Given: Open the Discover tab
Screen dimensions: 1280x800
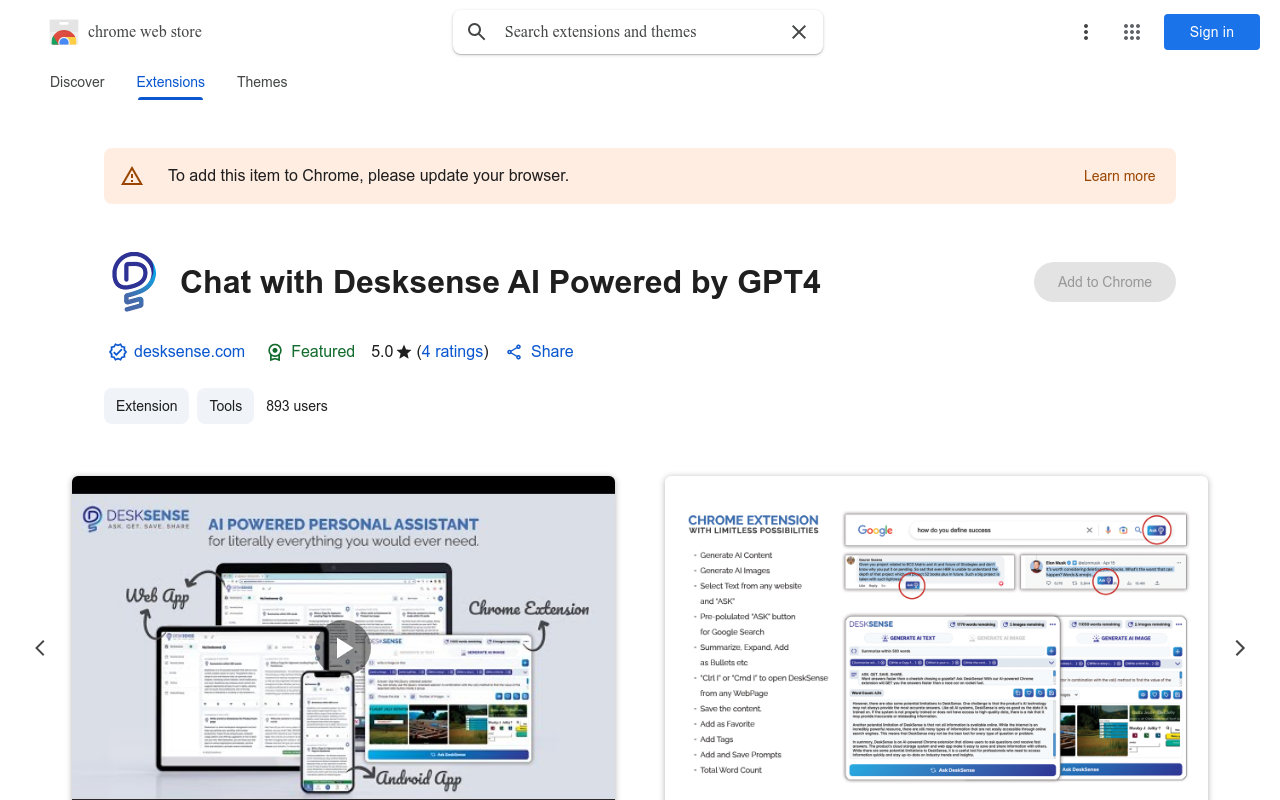Looking at the screenshot, I should 77,82.
